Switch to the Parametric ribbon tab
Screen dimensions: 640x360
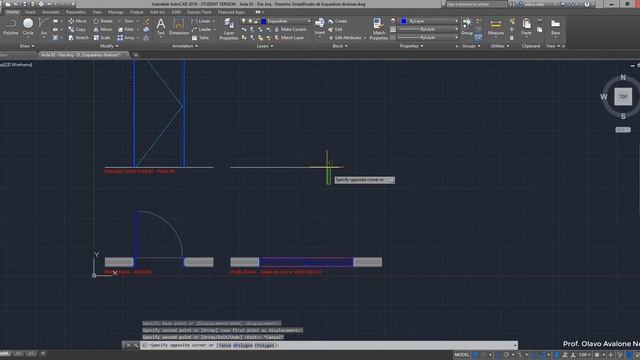pos(76,12)
